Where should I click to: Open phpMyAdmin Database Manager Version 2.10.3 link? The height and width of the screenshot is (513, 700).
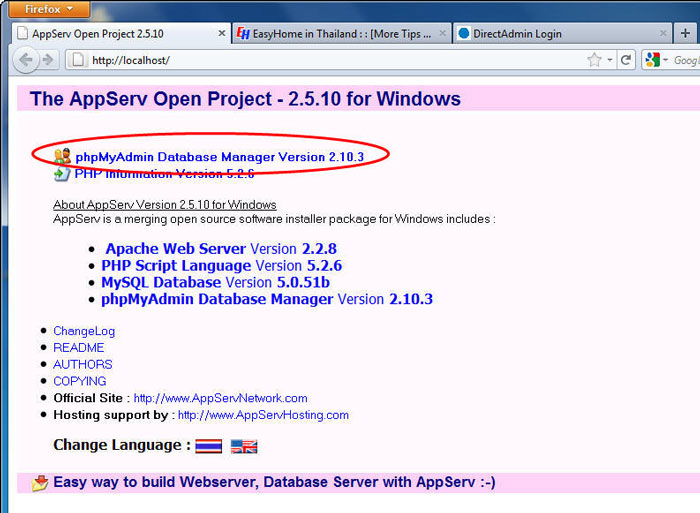[x=220, y=157]
